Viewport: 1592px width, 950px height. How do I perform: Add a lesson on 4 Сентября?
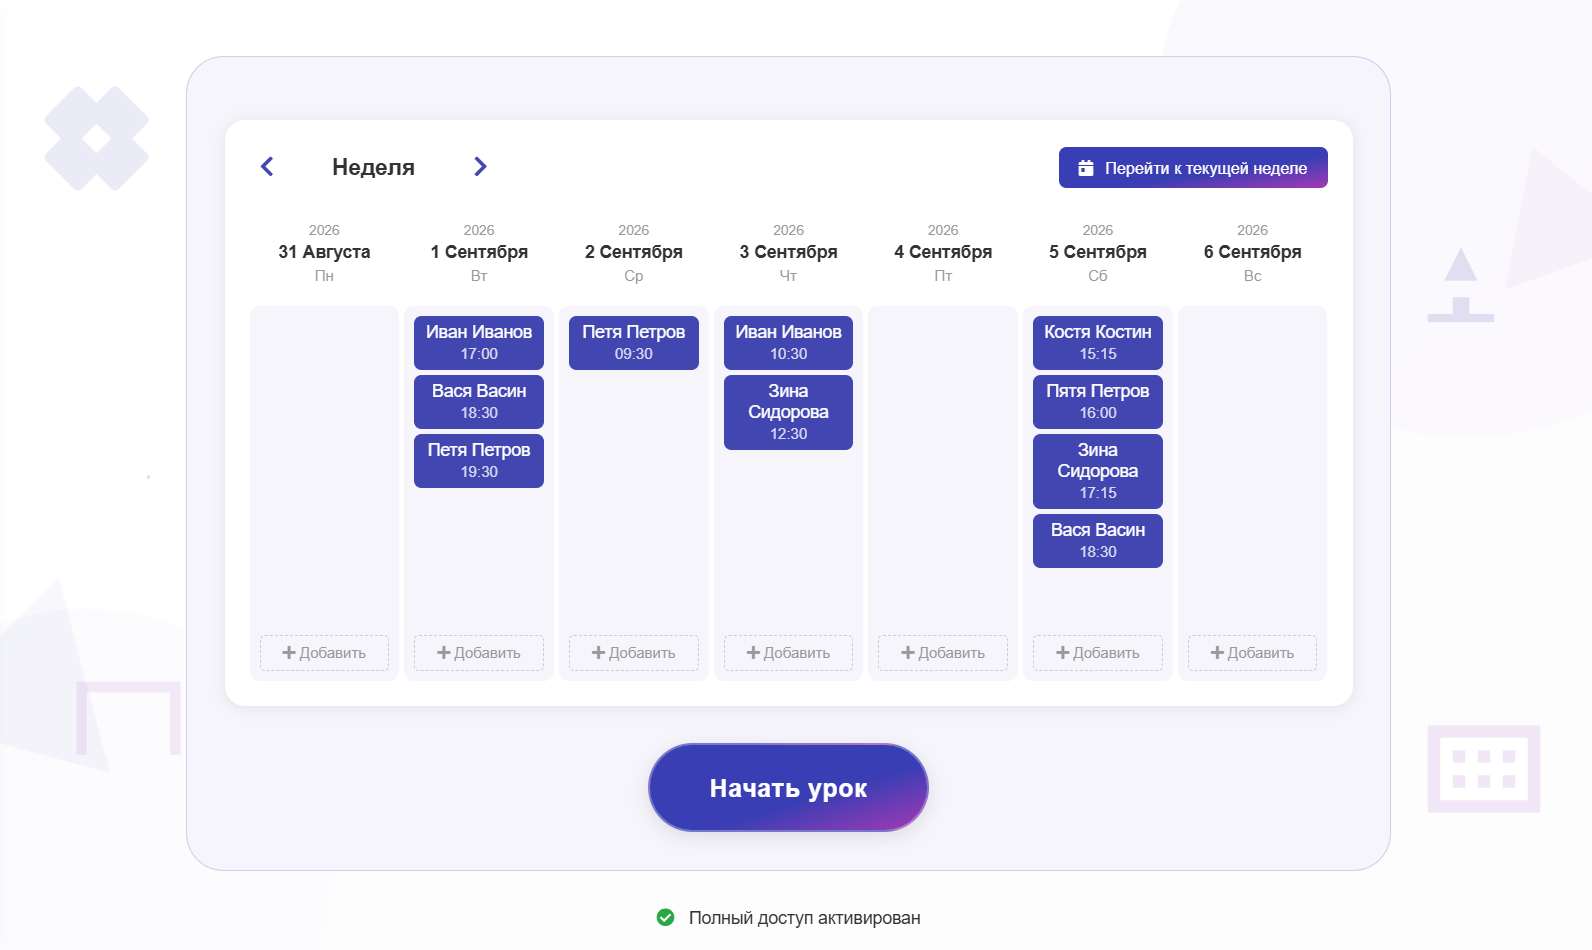(x=943, y=653)
